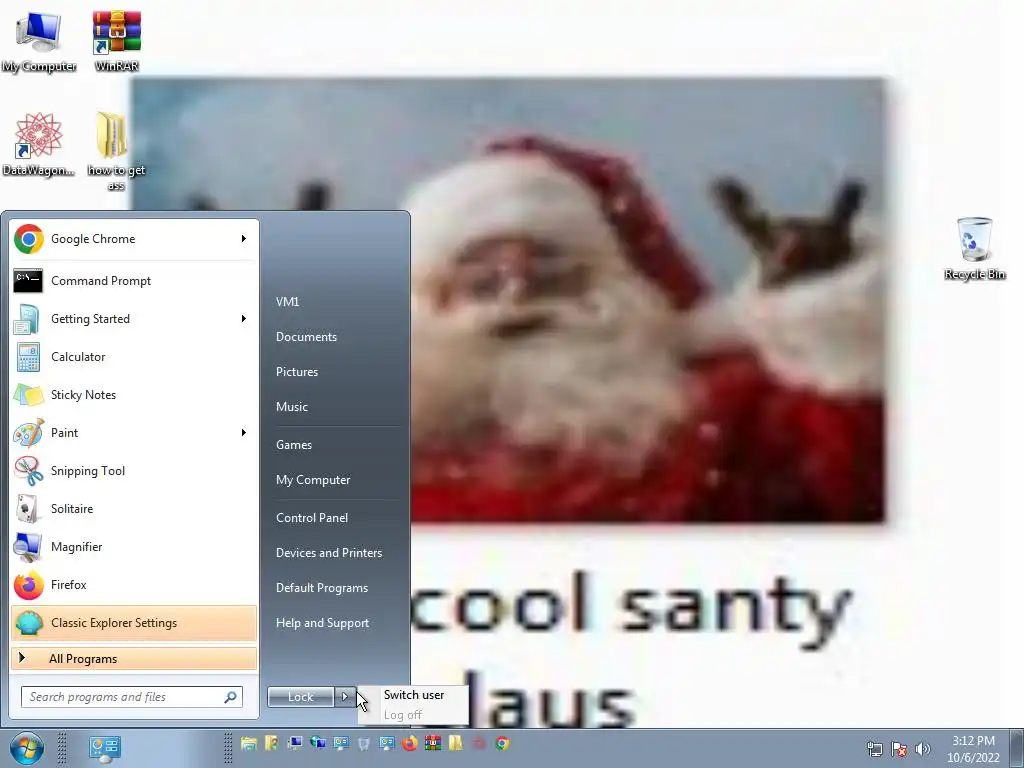Launch Calculator from the Start menu
This screenshot has height=768, width=1024.
pyautogui.click(x=134, y=357)
